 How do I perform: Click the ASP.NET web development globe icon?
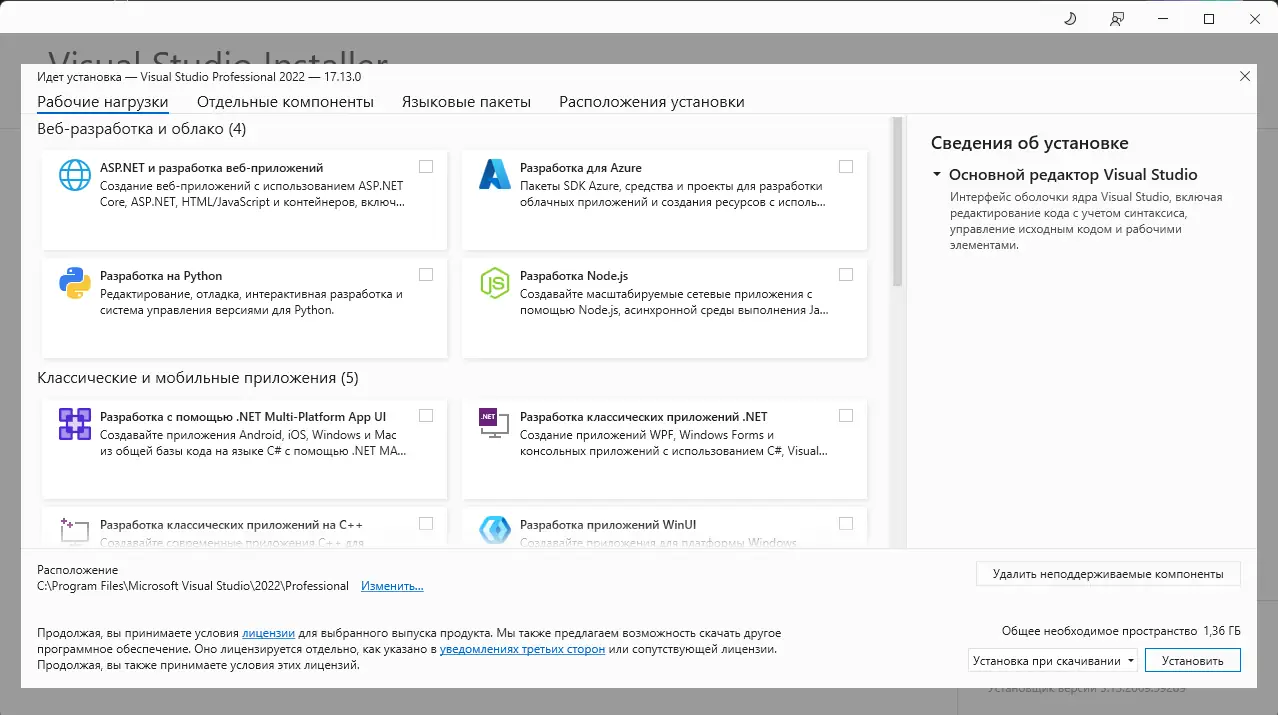pos(73,175)
